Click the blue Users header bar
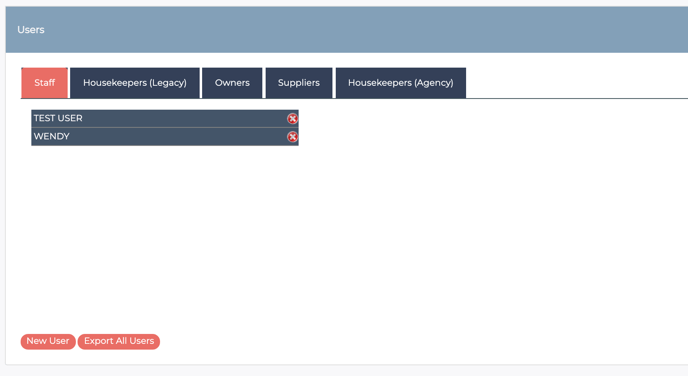The image size is (688, 376). pyautogui.click(x=347, y=30)
